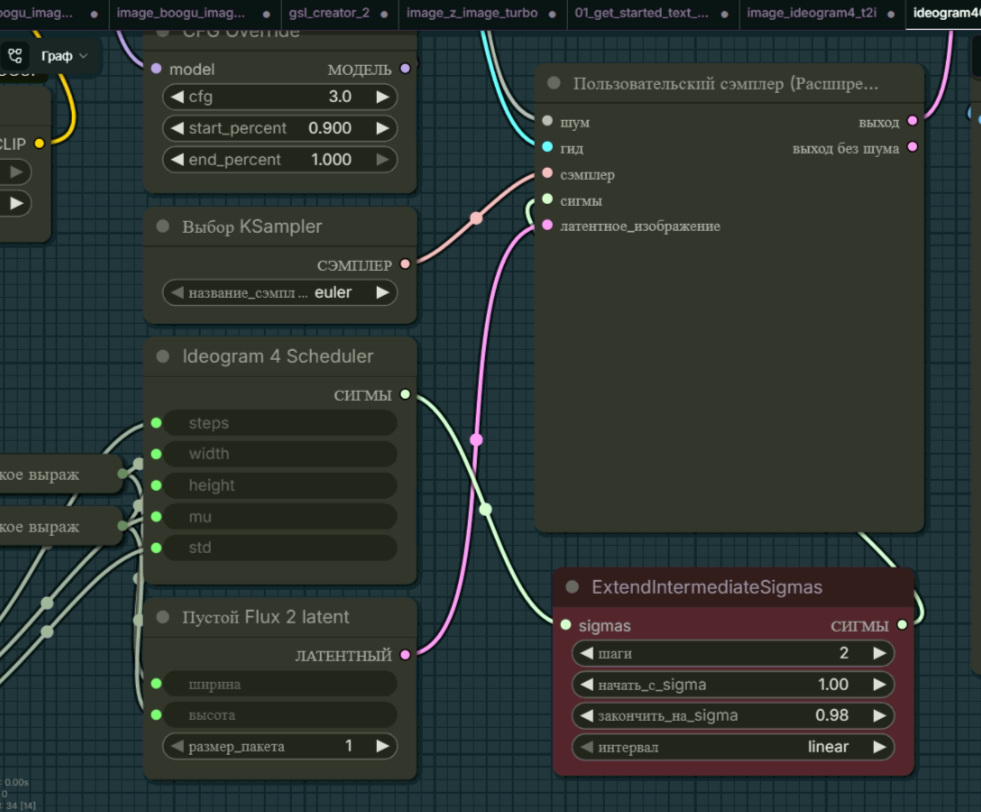Click the латентное_изображение input socket
Screen dimensions: 981x812
click(547, 225)
